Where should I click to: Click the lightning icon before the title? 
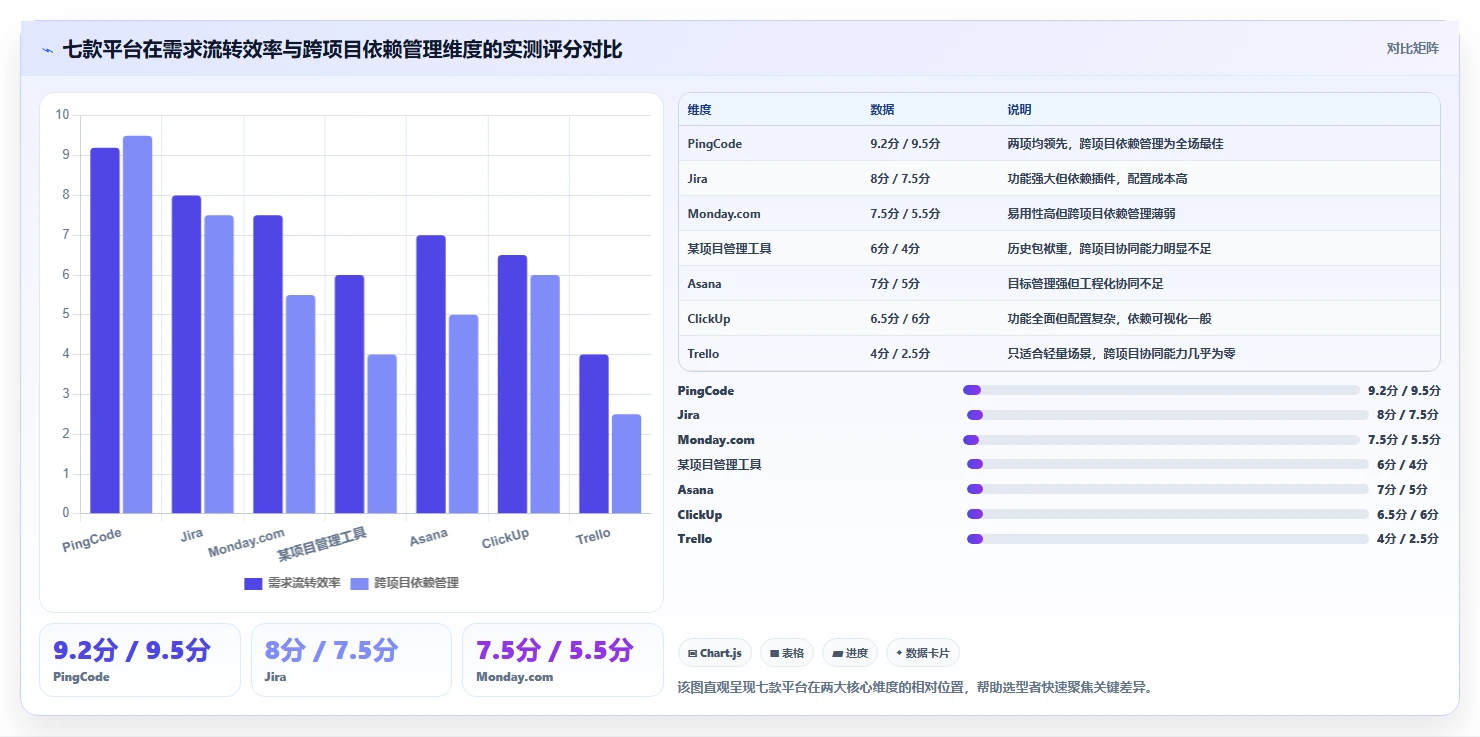(x=47, y=50)
